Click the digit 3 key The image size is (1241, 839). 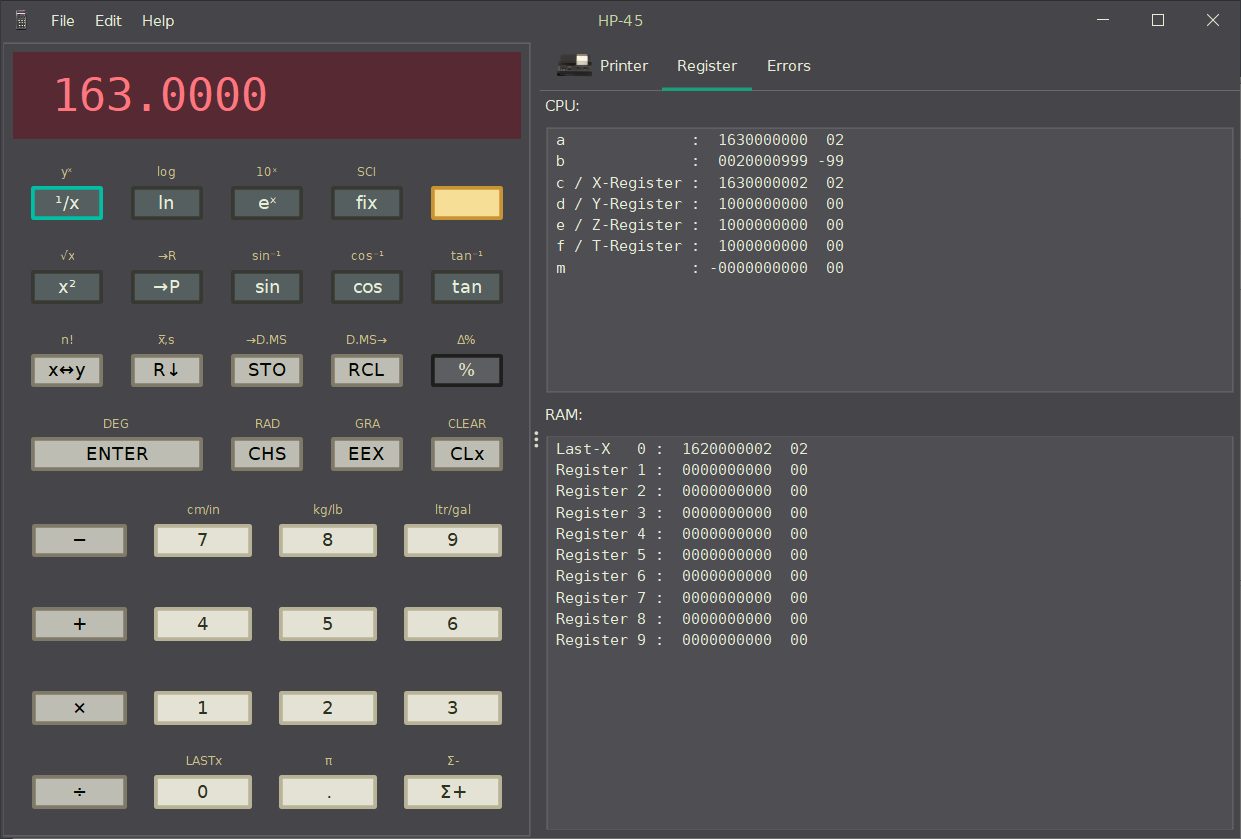(453, 708)
